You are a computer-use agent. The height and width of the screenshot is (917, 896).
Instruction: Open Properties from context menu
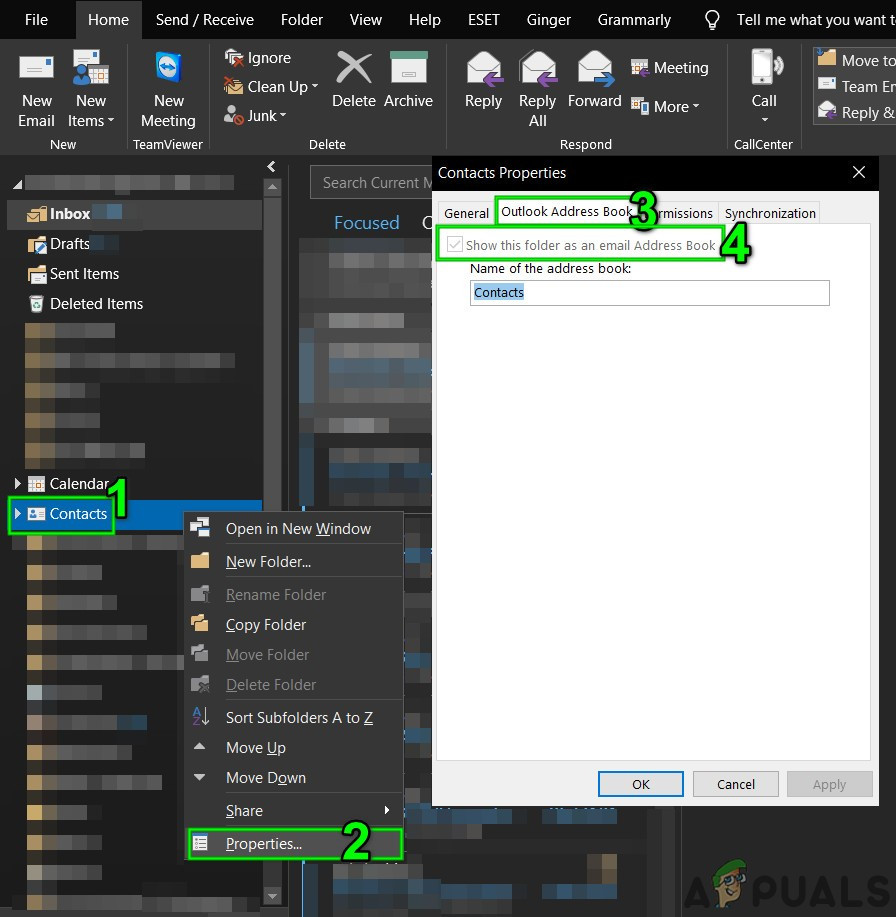pyautogui.click(x=294, y=843)
